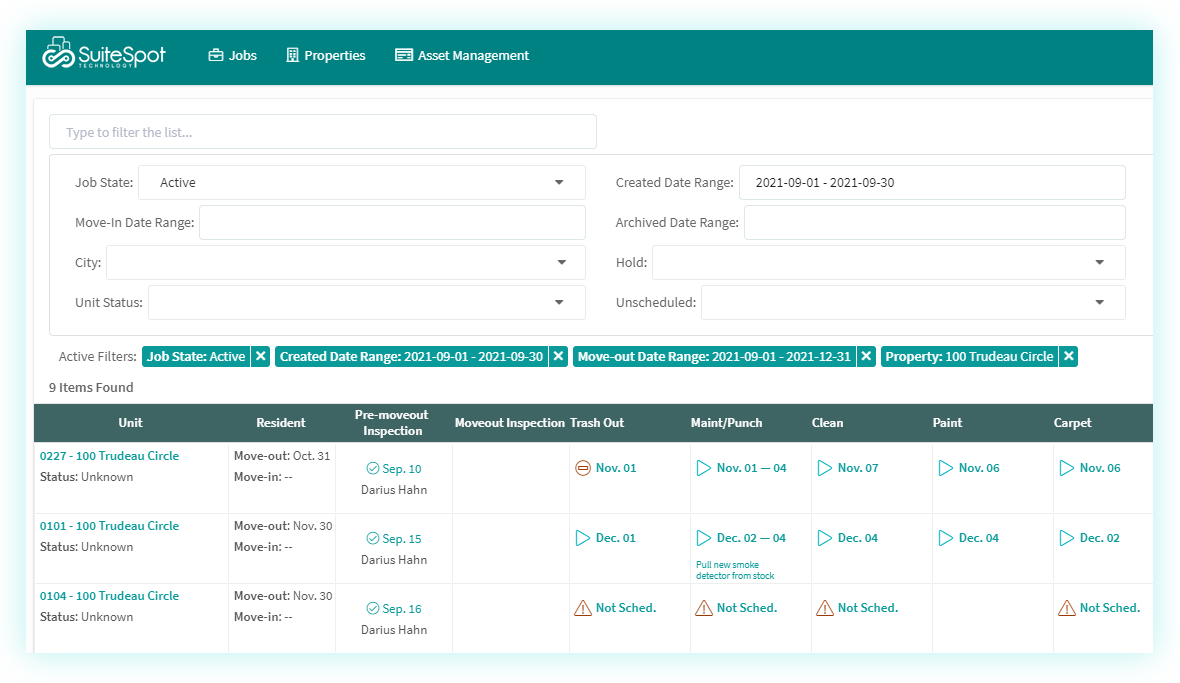Open the Unit Status dropdown

[x=560, y=303]
